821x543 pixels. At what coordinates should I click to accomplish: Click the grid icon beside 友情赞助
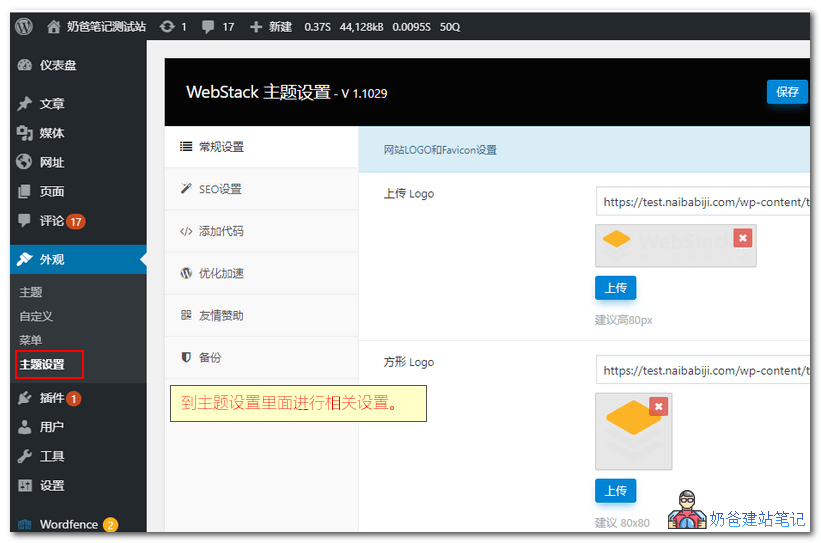point(186,315)
